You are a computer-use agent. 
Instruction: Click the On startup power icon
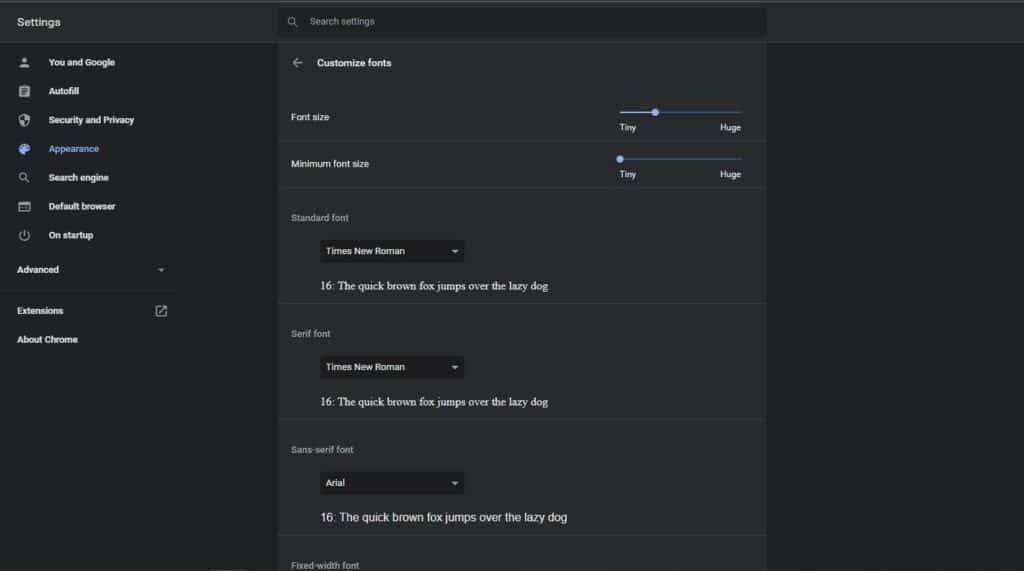click(24, 235)
